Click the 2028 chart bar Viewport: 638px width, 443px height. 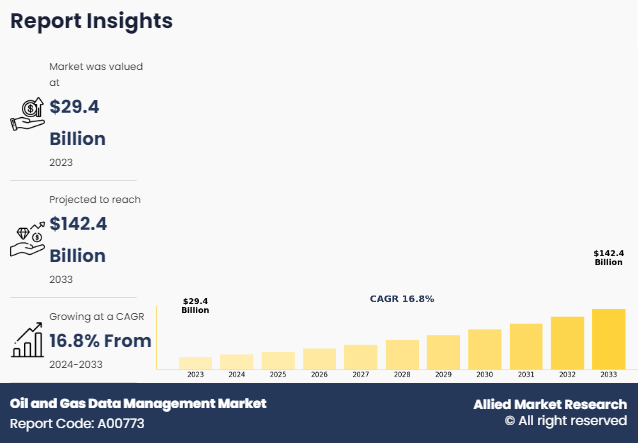402,354
